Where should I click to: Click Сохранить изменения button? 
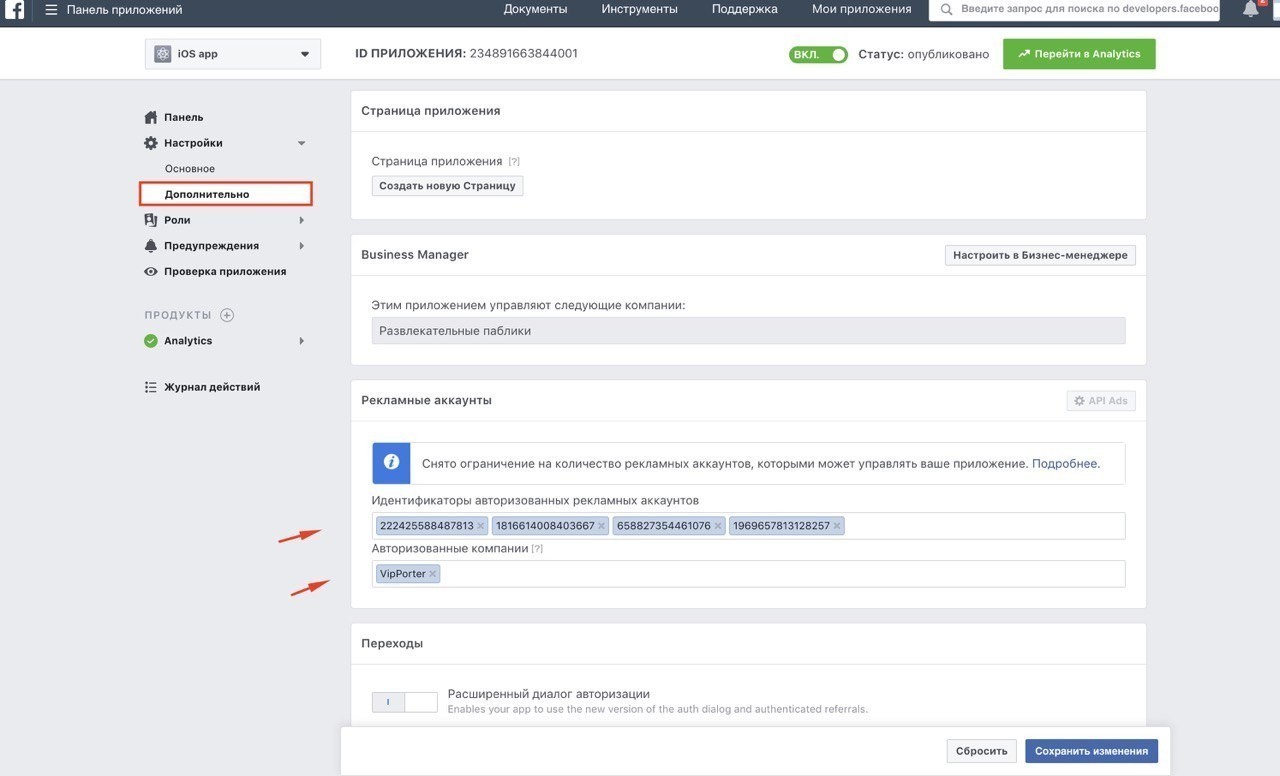click(1091, 751)
